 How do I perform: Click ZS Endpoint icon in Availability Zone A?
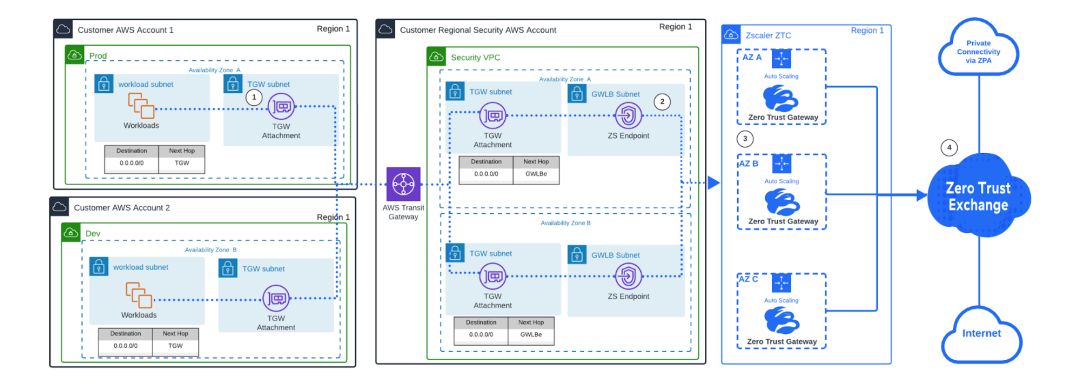[627, 116]
